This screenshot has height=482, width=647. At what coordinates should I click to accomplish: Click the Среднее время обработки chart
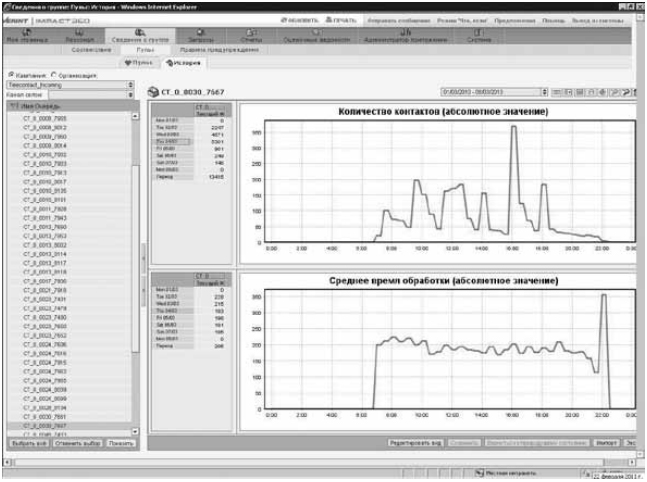pos(438,352)
